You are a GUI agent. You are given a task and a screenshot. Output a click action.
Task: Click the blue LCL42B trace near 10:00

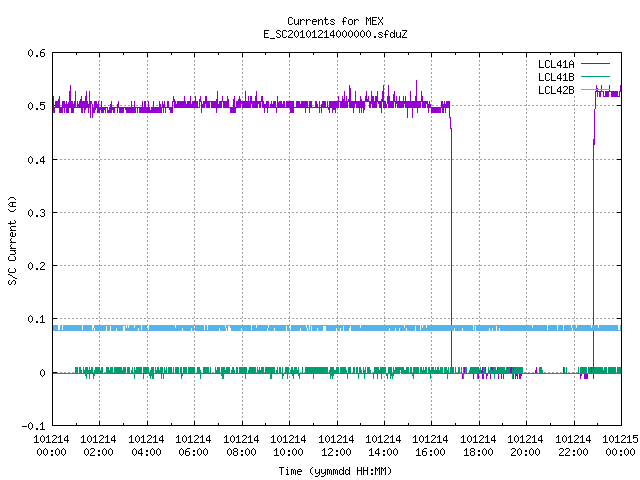click(289, 328)
